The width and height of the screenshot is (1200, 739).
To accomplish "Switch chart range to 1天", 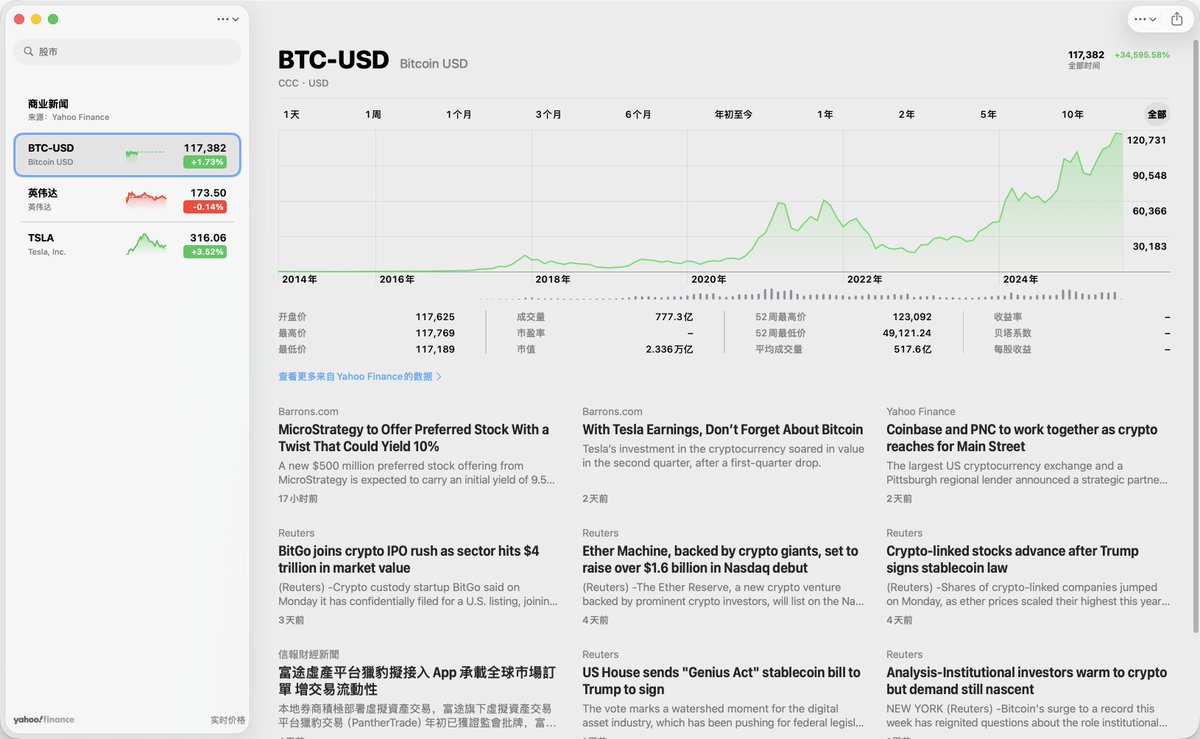I will (291, 115).
